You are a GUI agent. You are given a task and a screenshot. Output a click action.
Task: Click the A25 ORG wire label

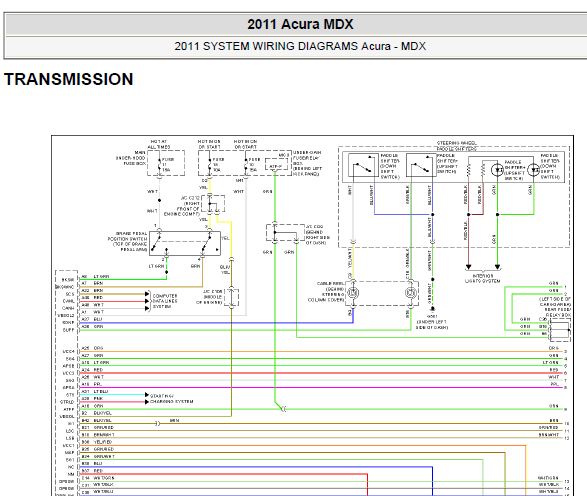(x=92, y=348)
